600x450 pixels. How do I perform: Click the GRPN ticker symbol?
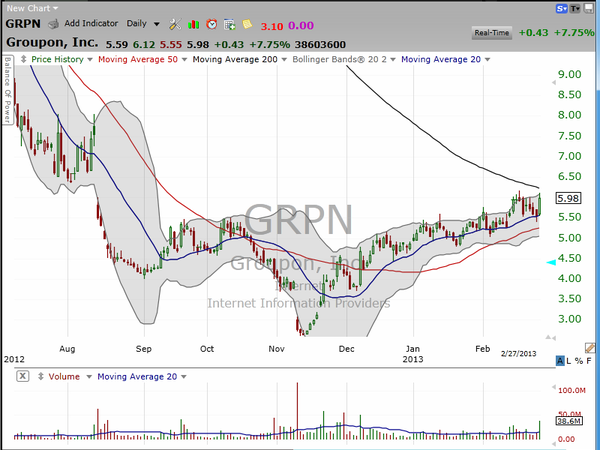[x=23, y=24]
